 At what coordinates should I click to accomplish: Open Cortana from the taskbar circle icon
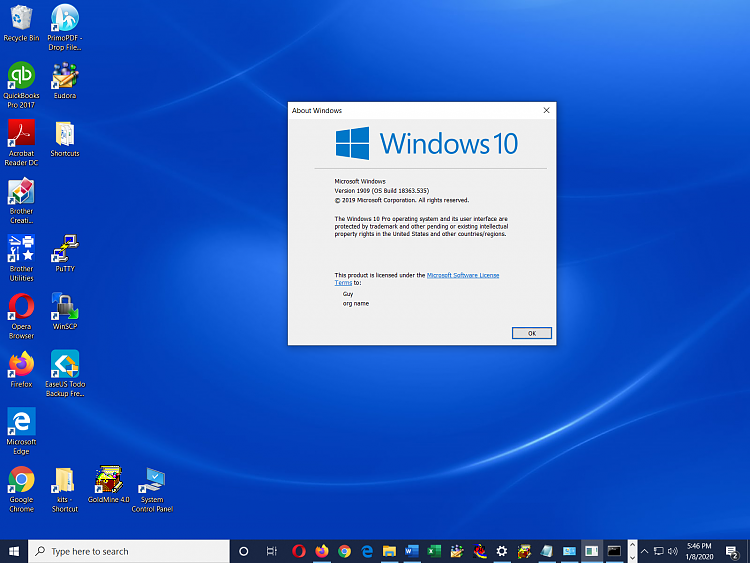pos(243,552)
